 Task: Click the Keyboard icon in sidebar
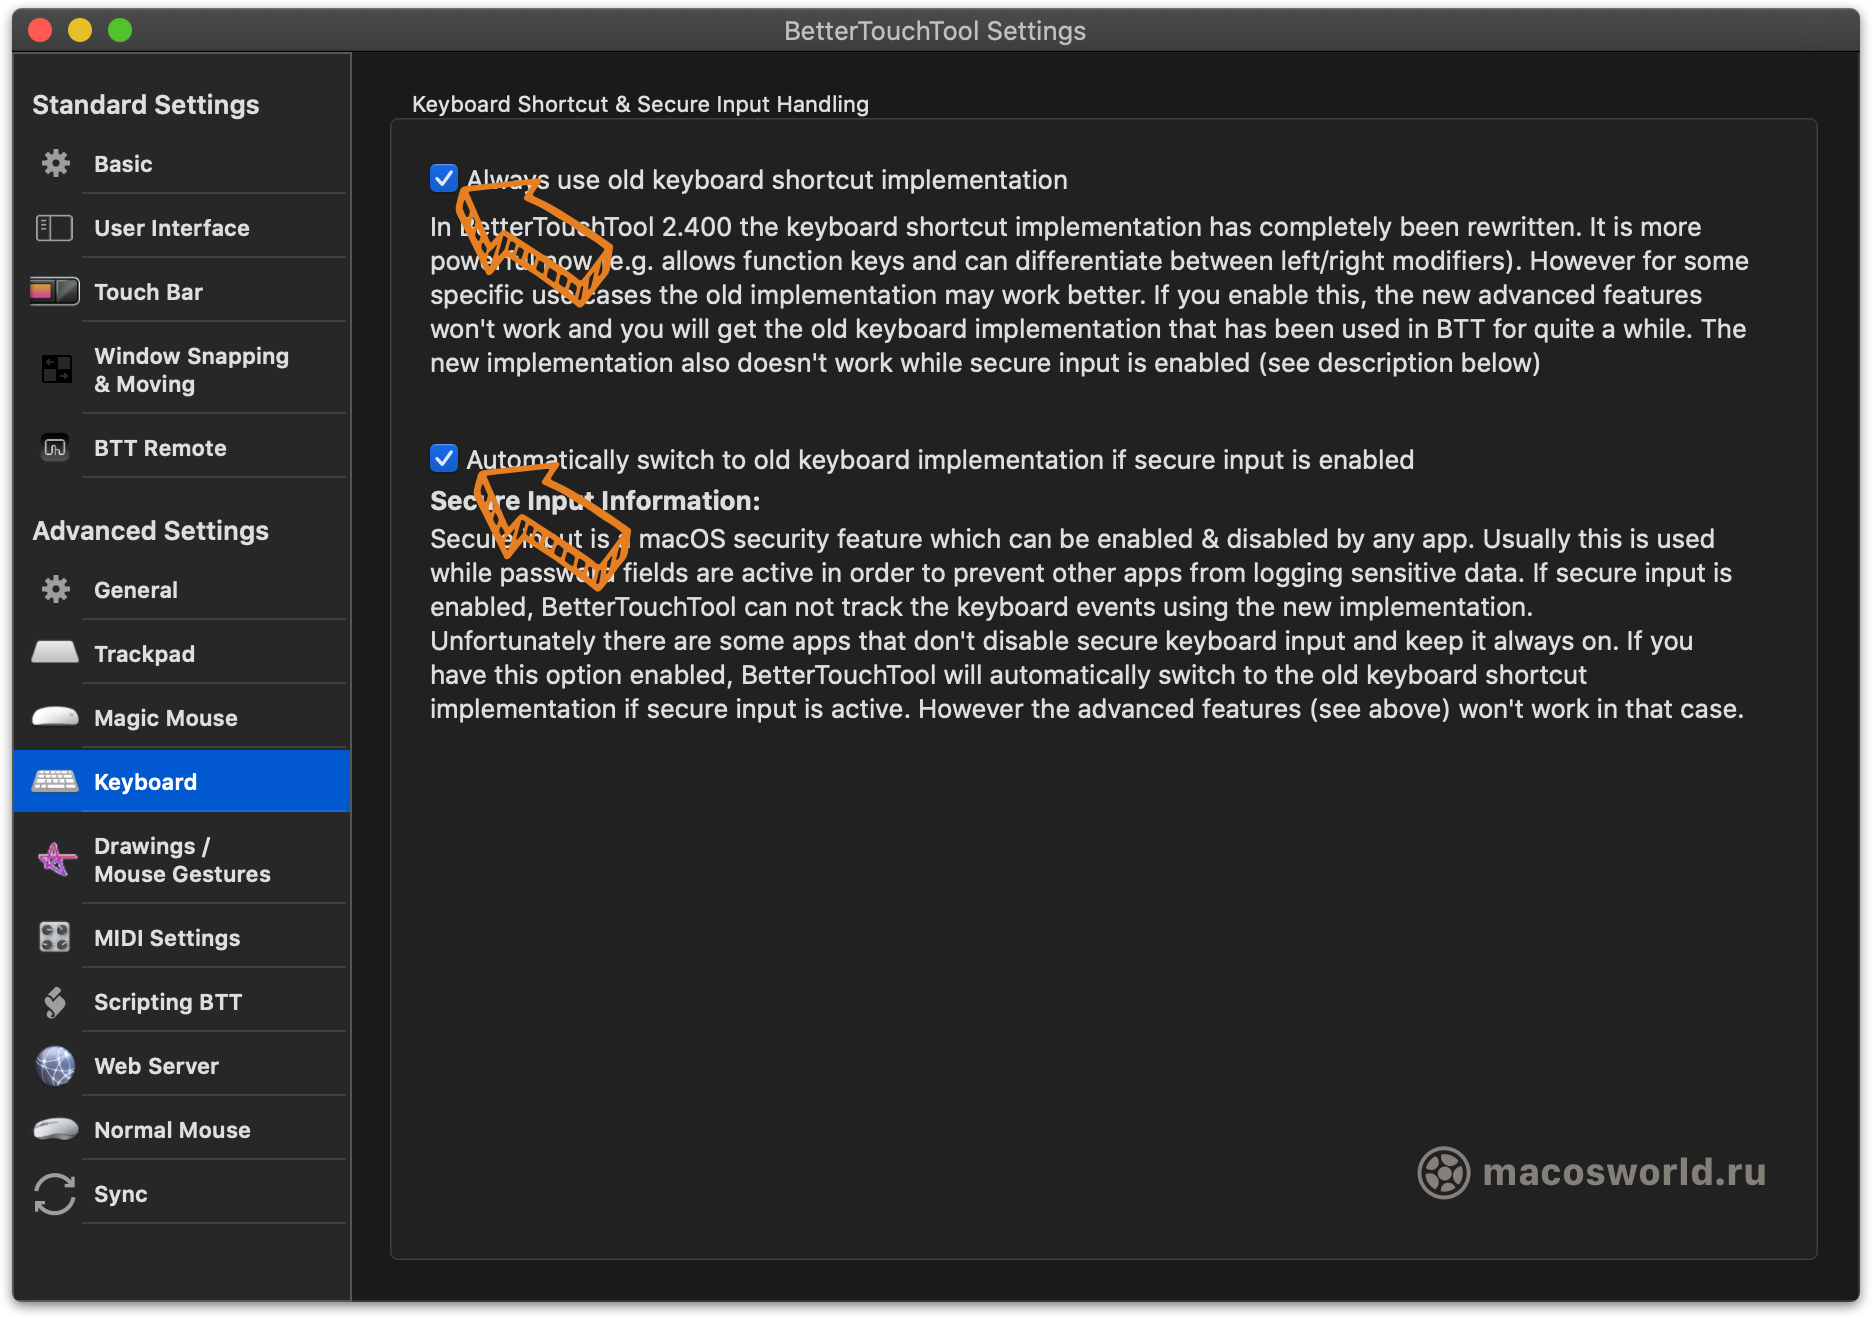pos(55,781)
